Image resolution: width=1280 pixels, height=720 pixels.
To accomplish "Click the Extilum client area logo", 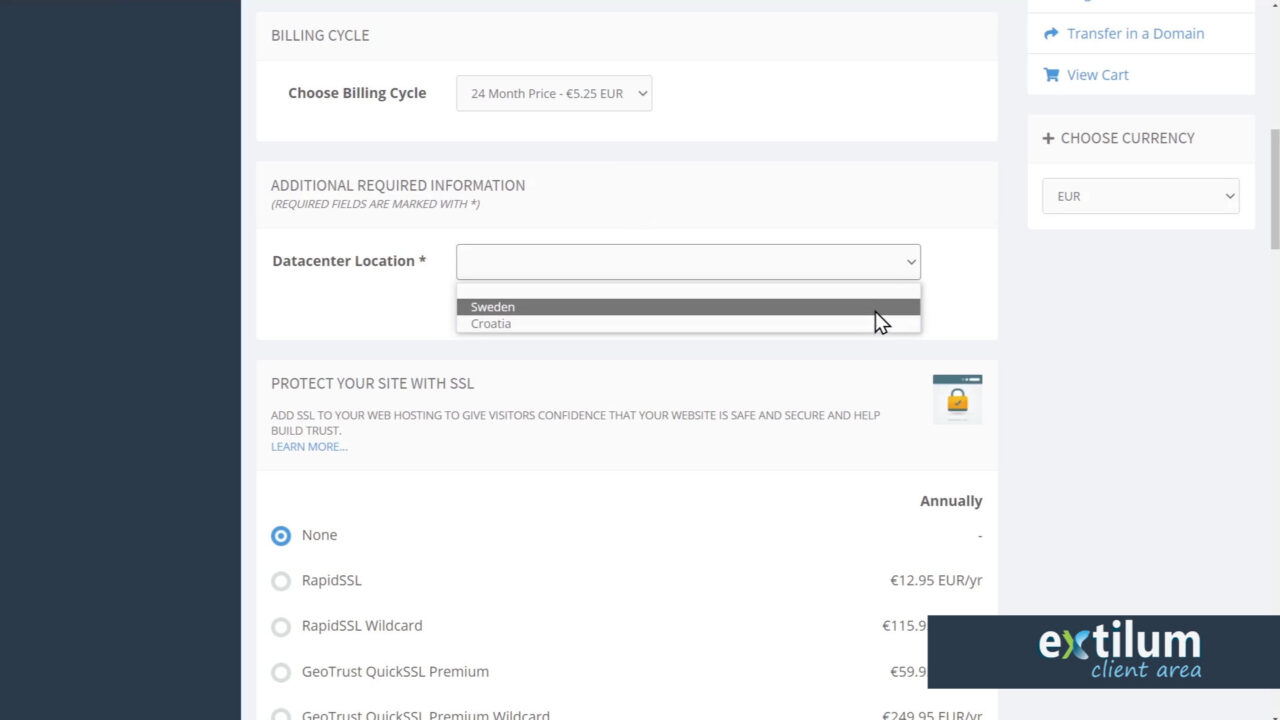I will pos(1103,651).
